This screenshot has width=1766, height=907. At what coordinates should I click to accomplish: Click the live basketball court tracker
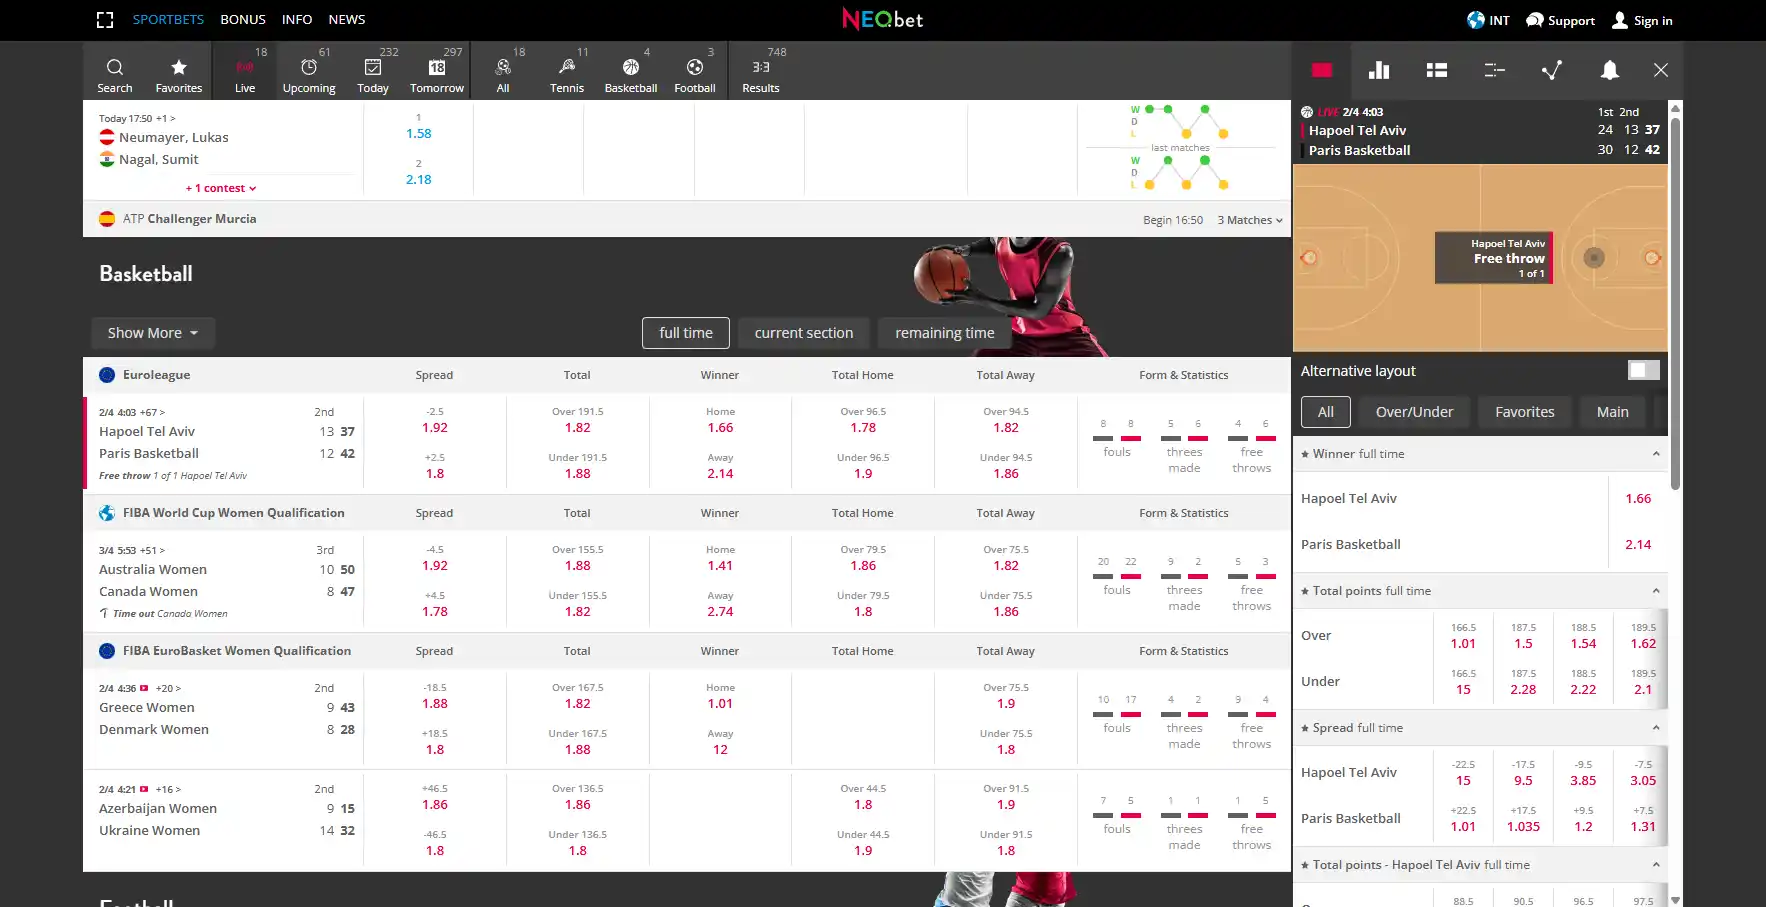pyautogui.click(x=1479, y=258)
